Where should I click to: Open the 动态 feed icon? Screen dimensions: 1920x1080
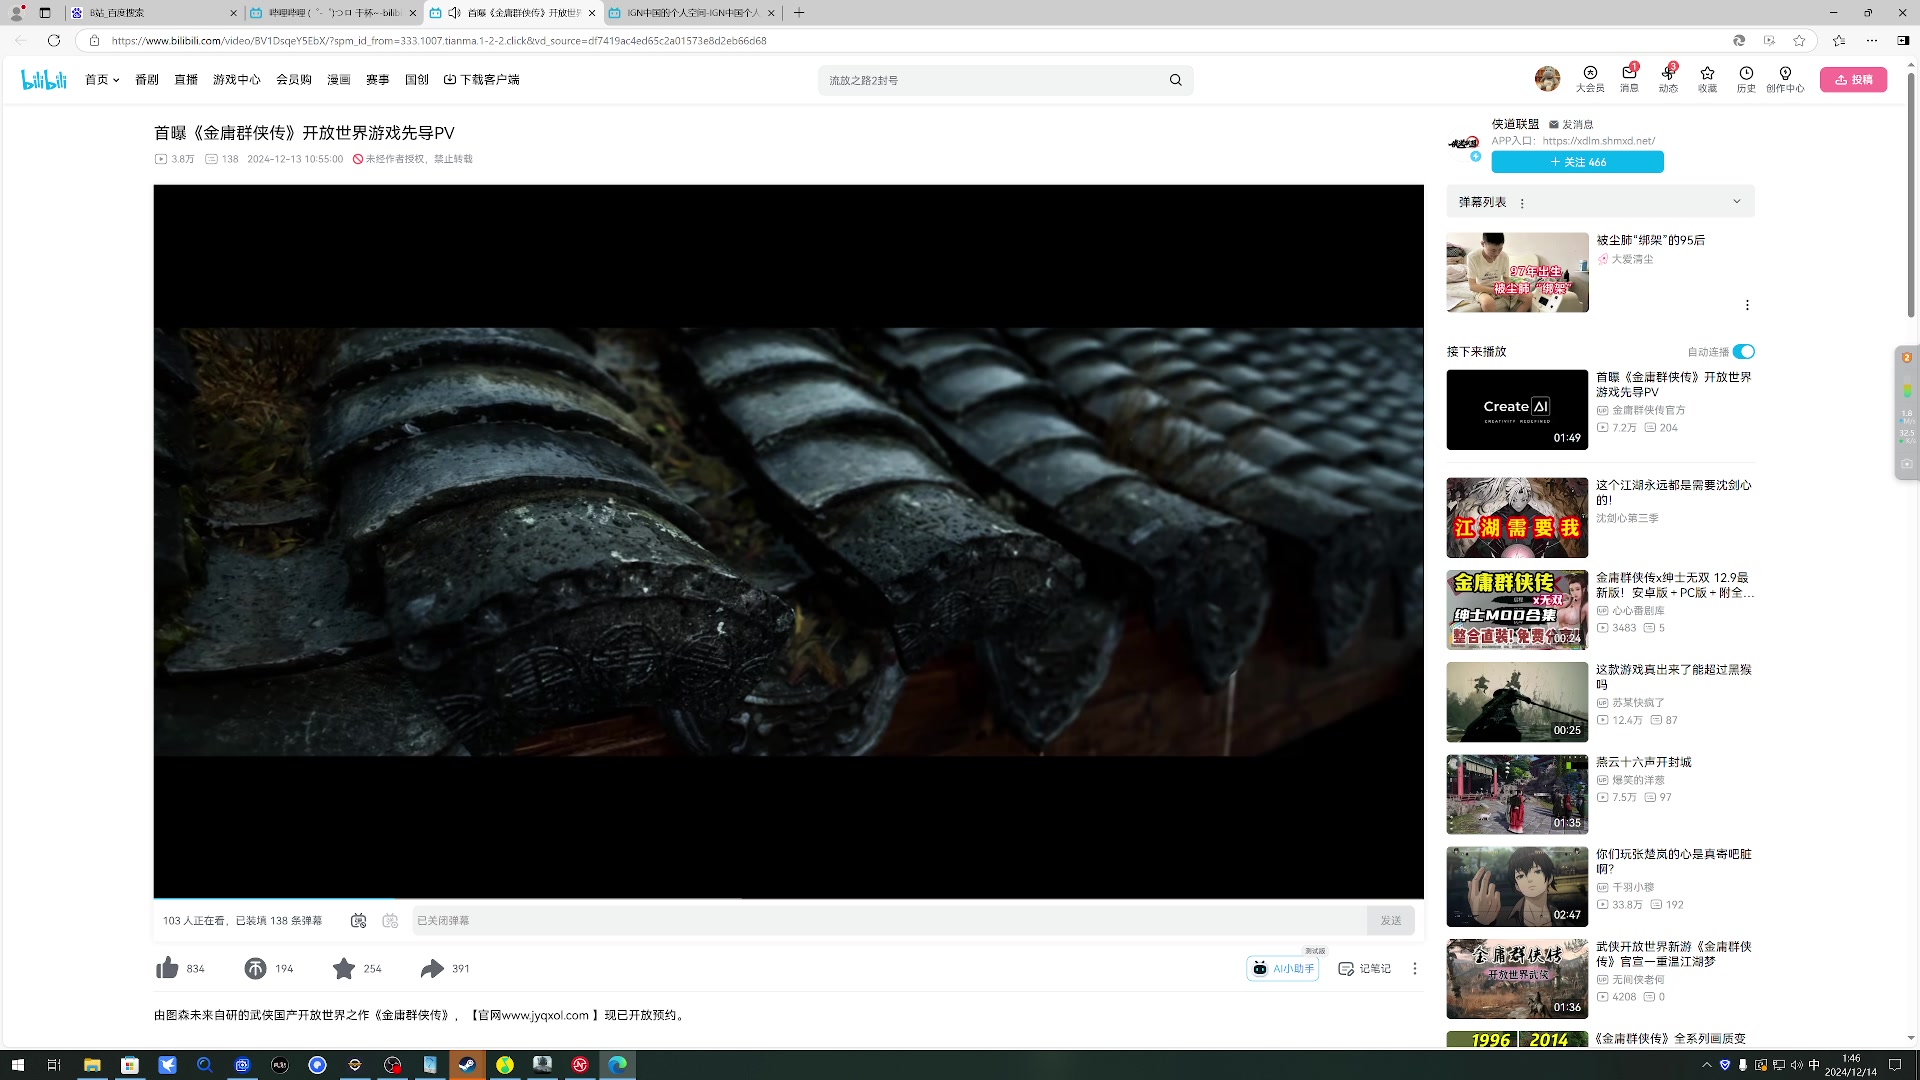coord(1668,79)
